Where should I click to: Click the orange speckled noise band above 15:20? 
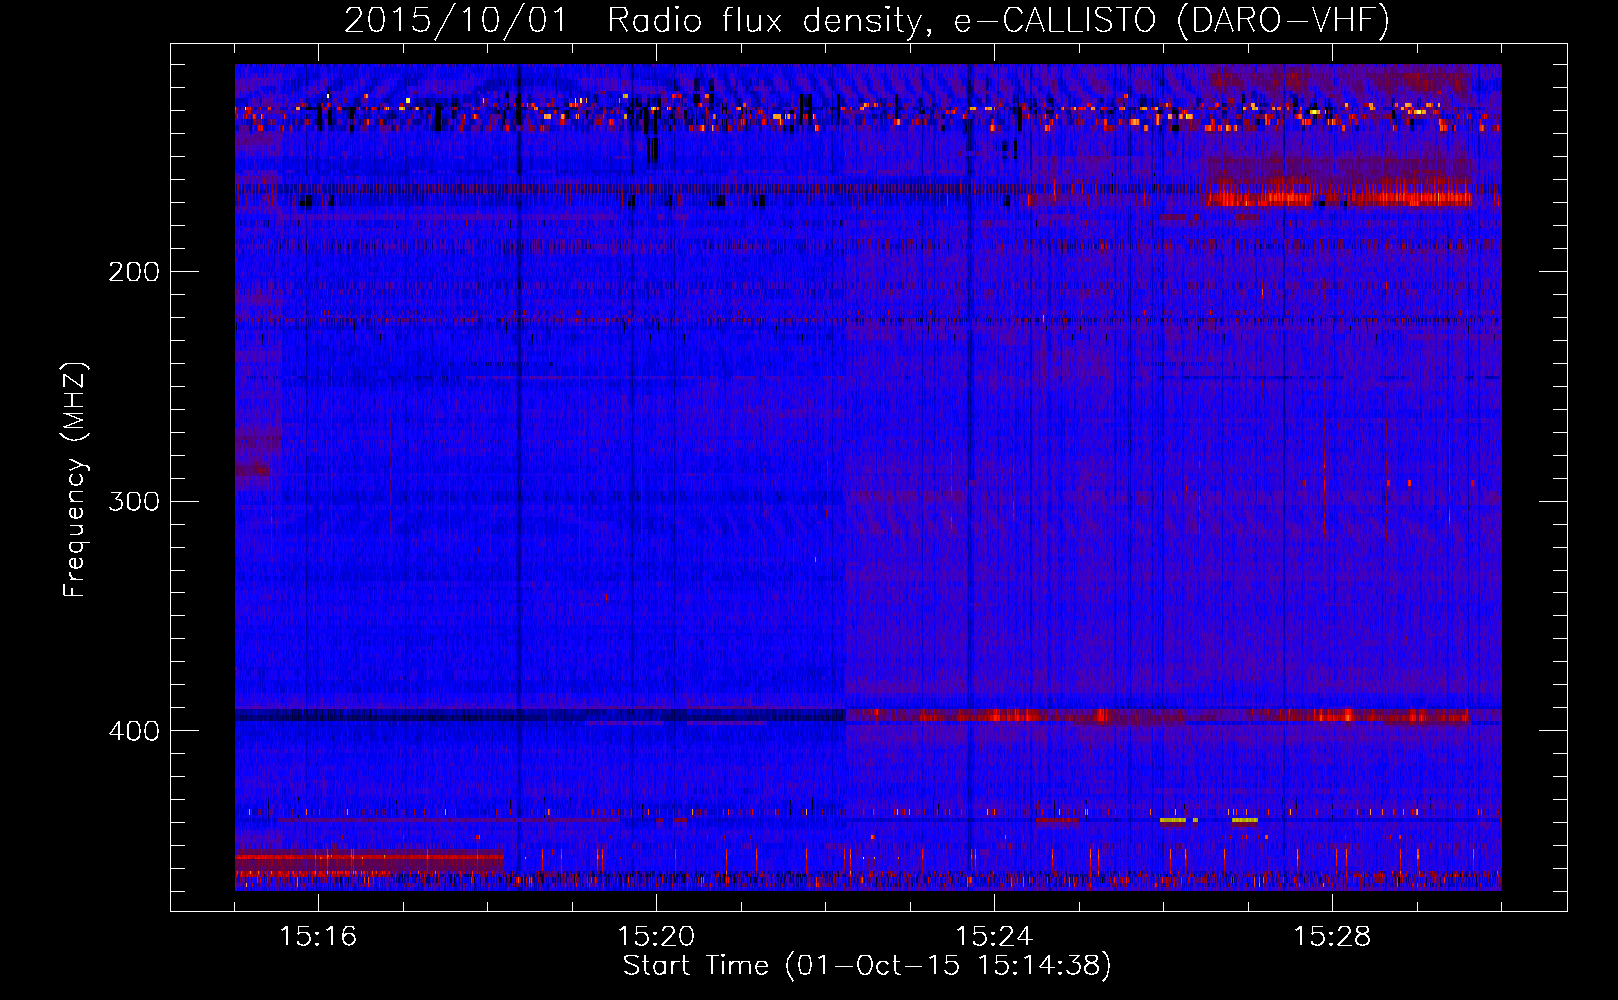coord(656,112)
